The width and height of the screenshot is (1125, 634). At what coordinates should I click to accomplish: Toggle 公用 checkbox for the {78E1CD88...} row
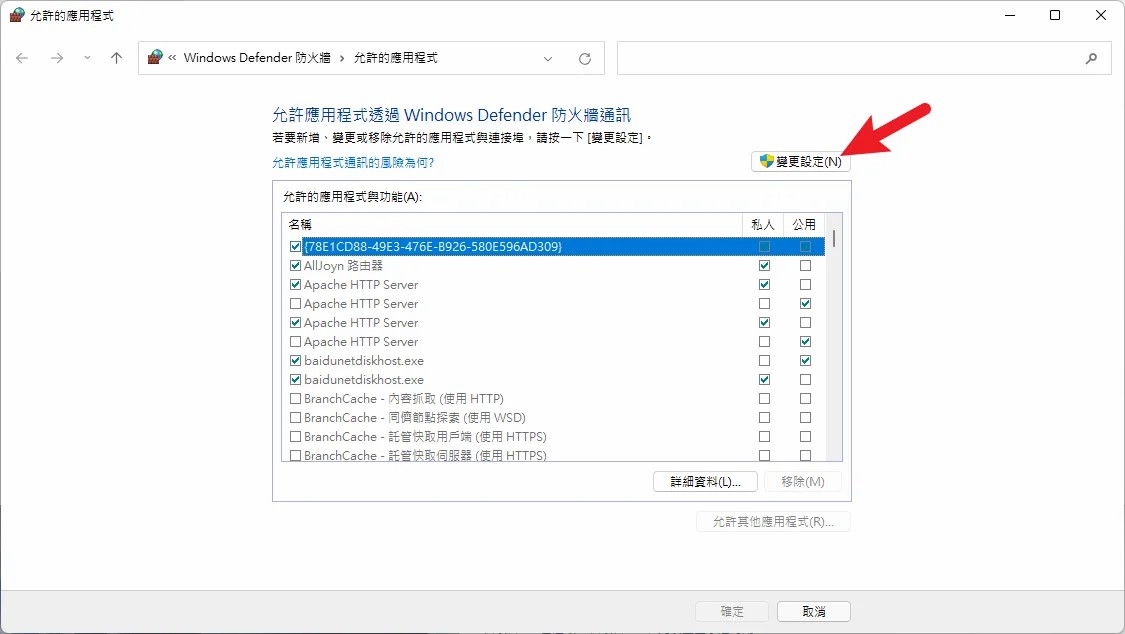805,246
